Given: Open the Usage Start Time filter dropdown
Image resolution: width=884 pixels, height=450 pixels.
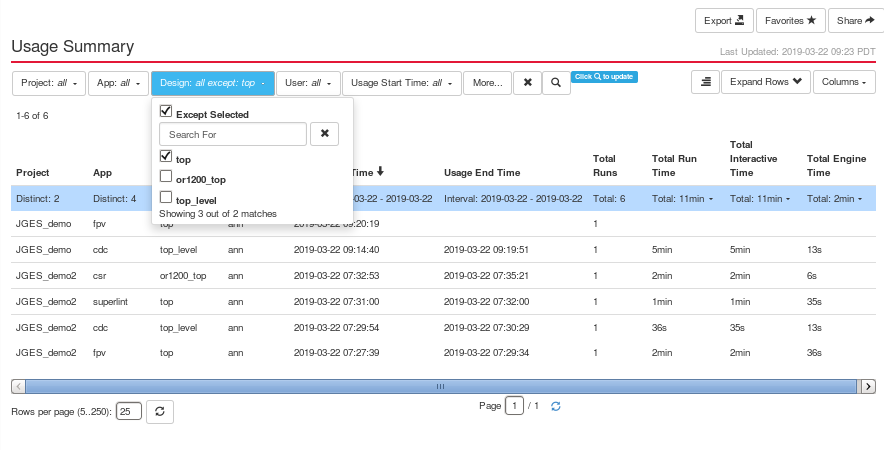Looking at the screenshot, I should coord(401,83).
